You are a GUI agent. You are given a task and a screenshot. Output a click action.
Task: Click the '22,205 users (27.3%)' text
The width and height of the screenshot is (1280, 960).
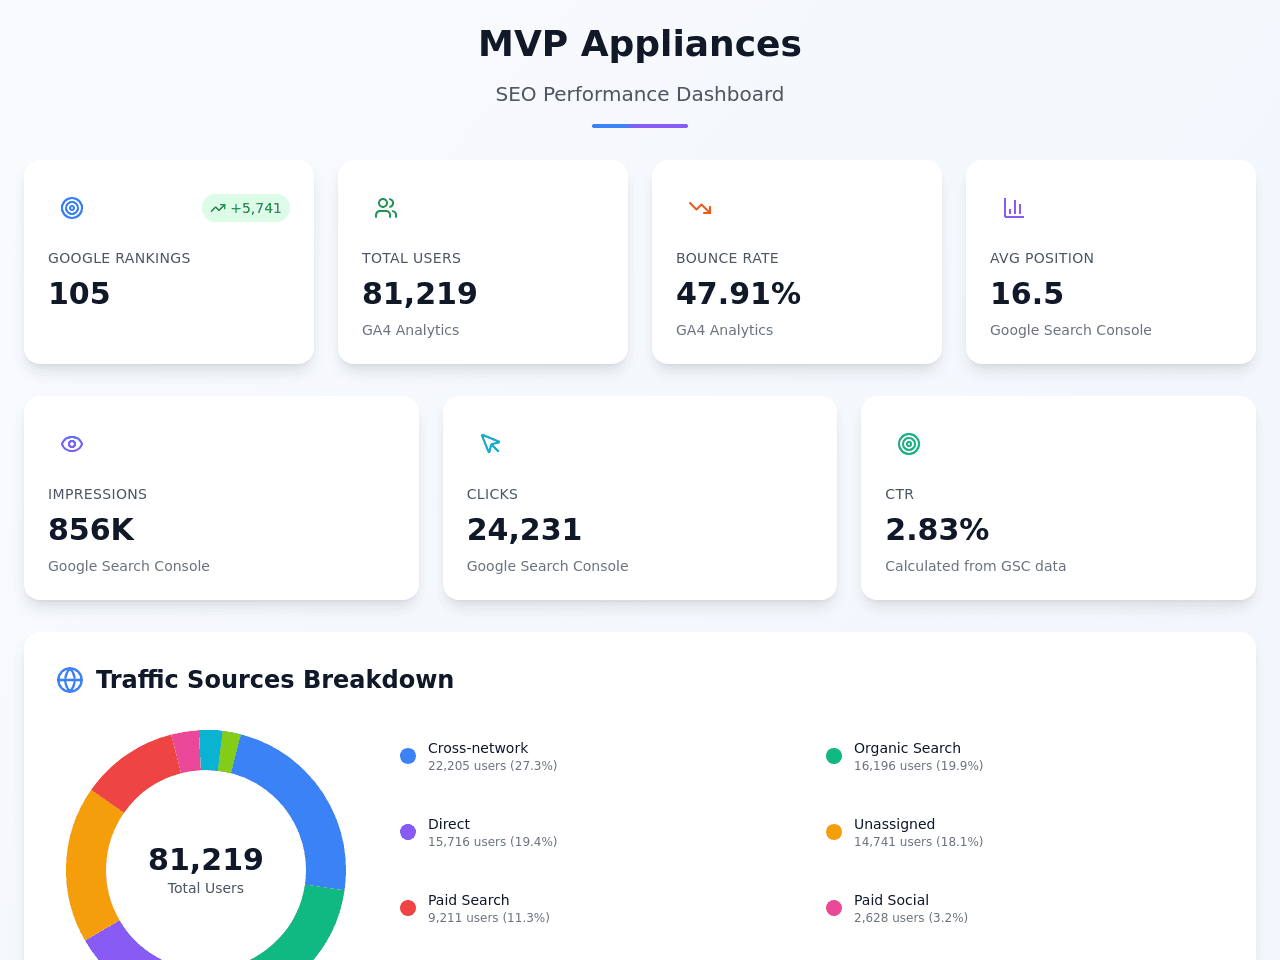(x=493, y=766)
